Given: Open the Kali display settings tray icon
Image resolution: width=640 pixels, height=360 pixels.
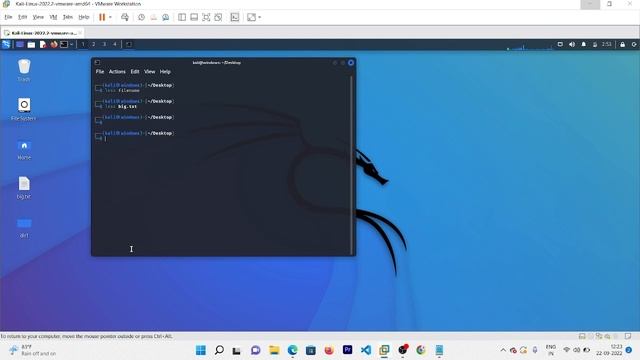Looking at the screenshot, I should click(x=560, y=44).
